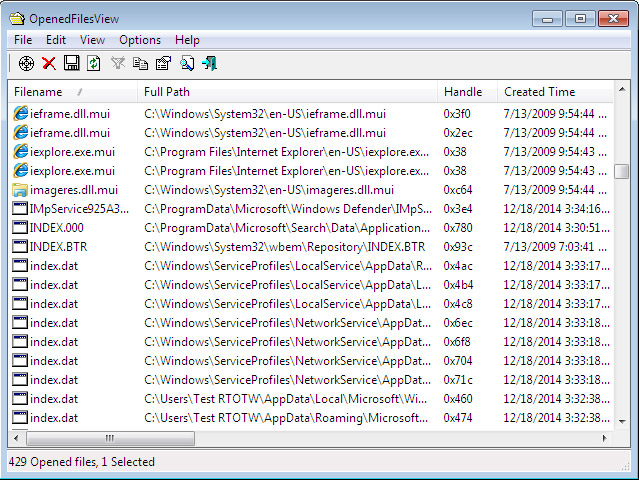The height and width of the screenshot is (480, 639).
Task: Click file icon of index.dat handle 0x4ac
Action: click(x=20, y=266)
